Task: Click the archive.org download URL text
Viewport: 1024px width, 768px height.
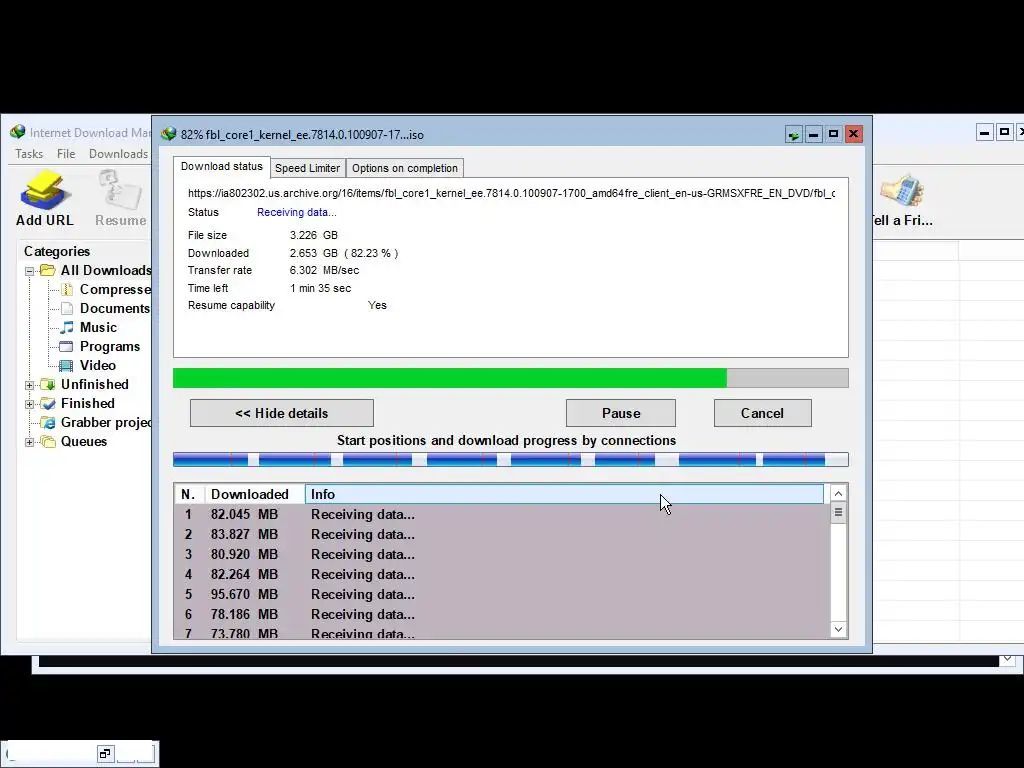Action: [x=511, y=193]
